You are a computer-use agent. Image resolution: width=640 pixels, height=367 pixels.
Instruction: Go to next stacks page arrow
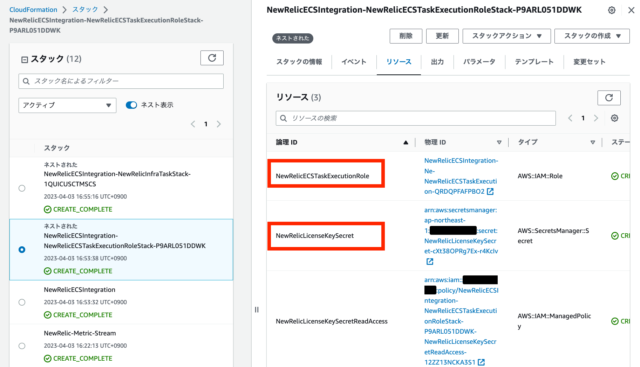pos(219,124)
